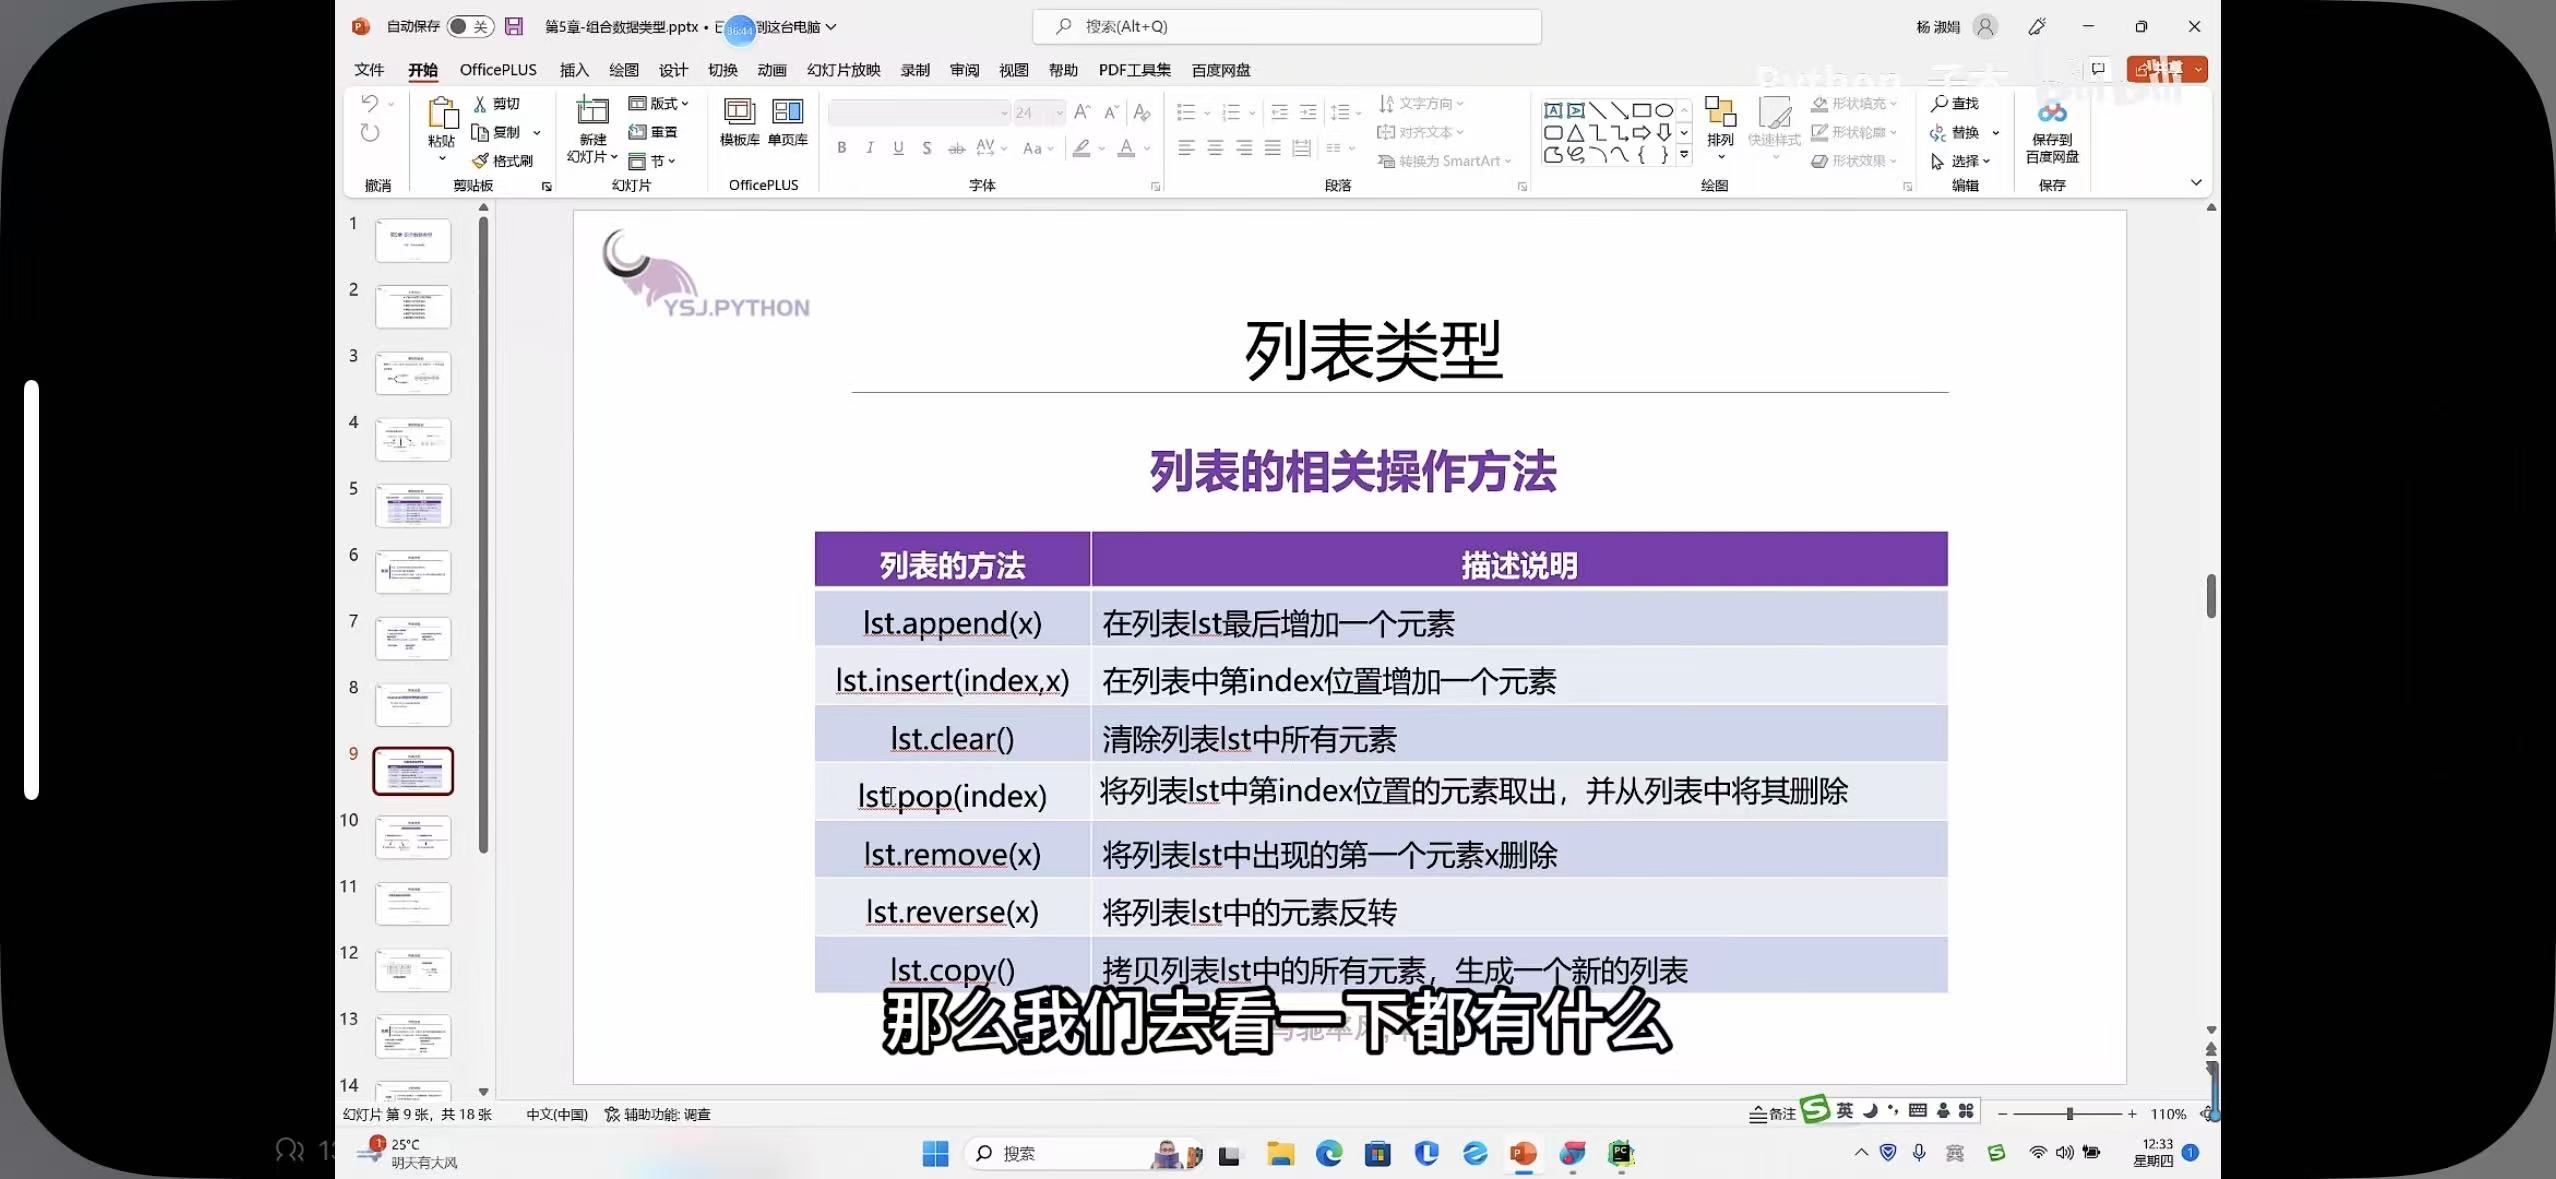Click the Arrange shapes icon
This screenshot has height=1179, width=2556.
[x=1720, y=113]
